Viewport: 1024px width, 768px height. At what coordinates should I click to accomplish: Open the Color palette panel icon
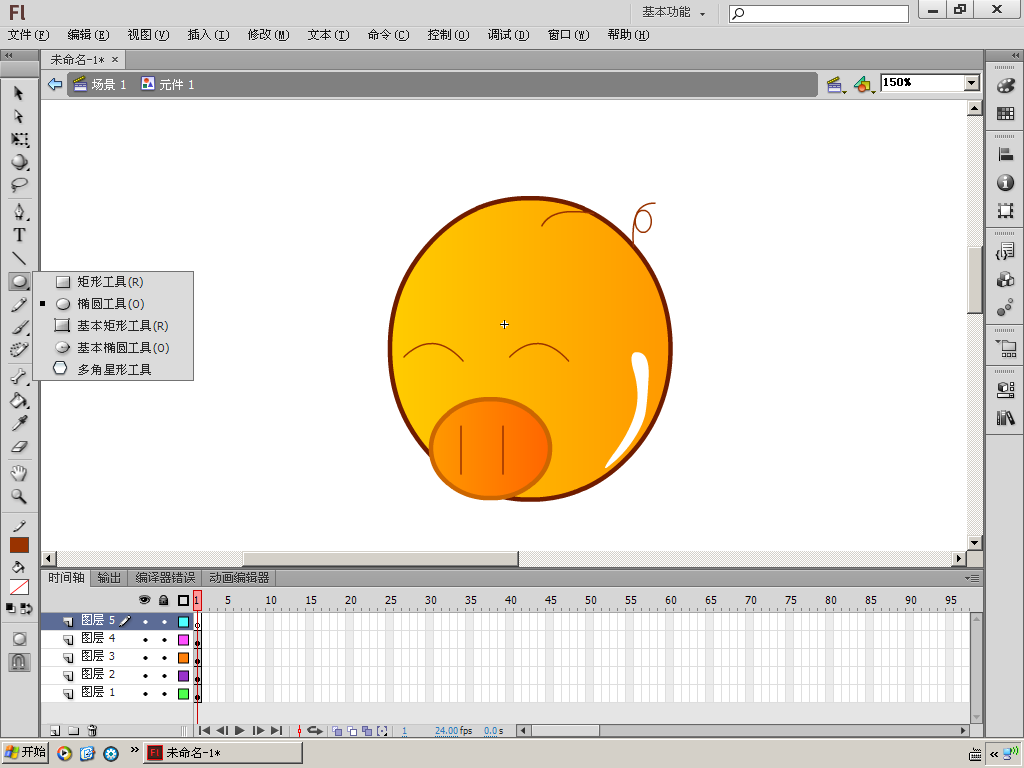(x=1005, y=87)
